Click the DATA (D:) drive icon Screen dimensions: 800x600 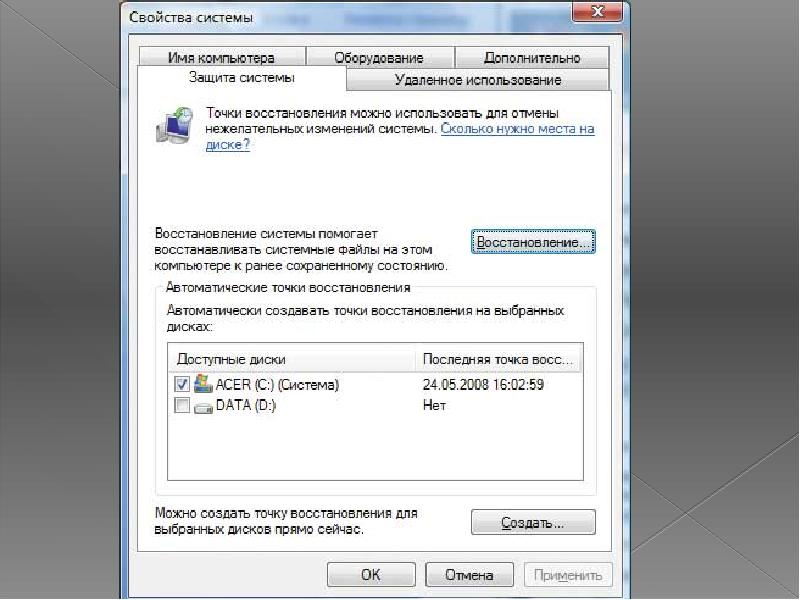pyautogui.click(x=203, y=407)
